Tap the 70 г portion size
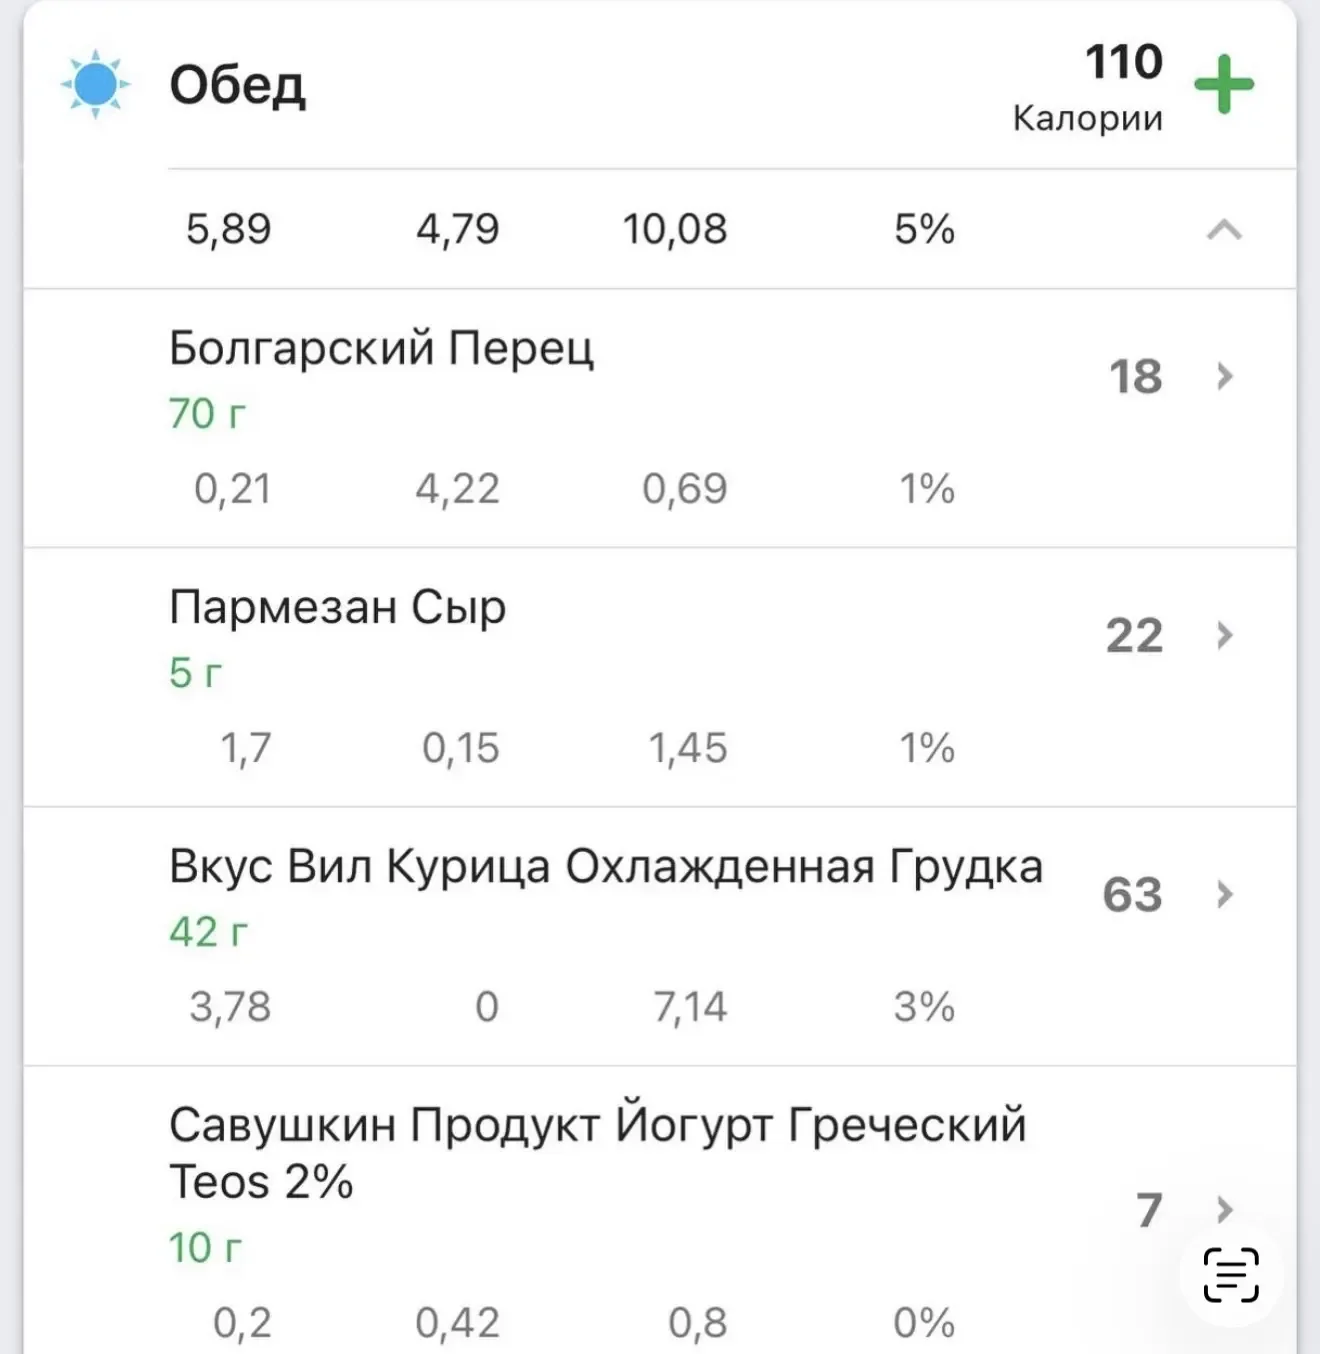 click(206, 413)
